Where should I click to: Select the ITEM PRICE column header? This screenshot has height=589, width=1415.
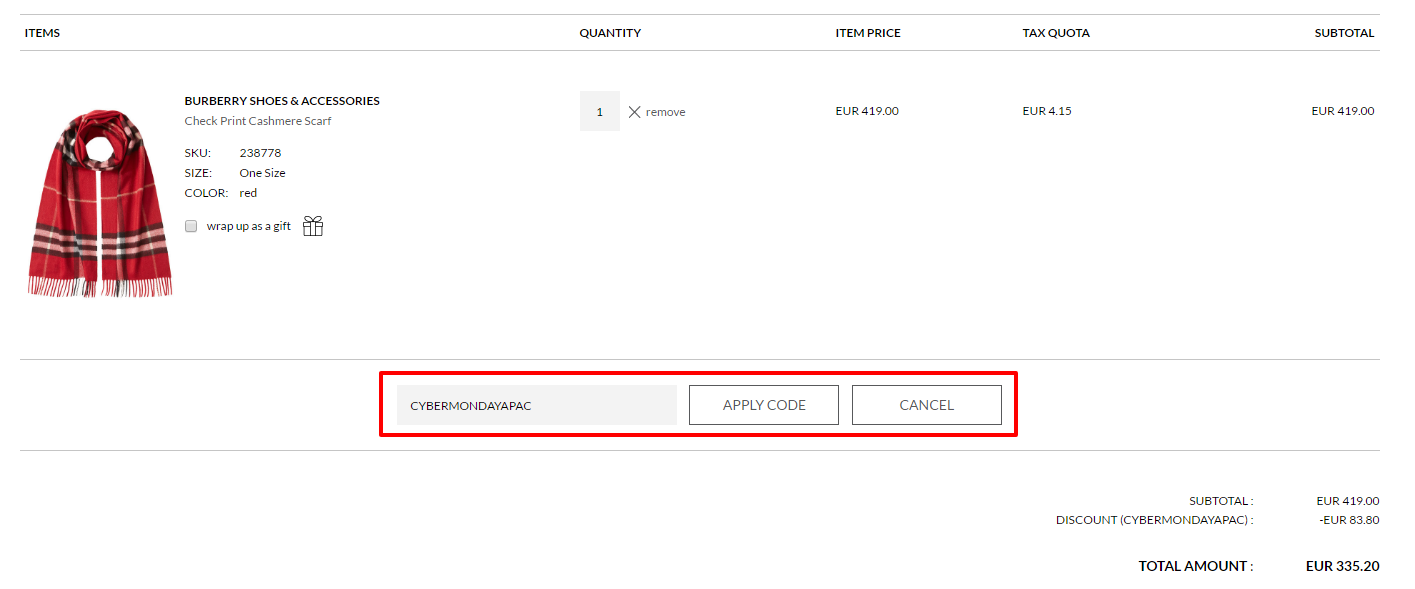click(x=868, y=33)
